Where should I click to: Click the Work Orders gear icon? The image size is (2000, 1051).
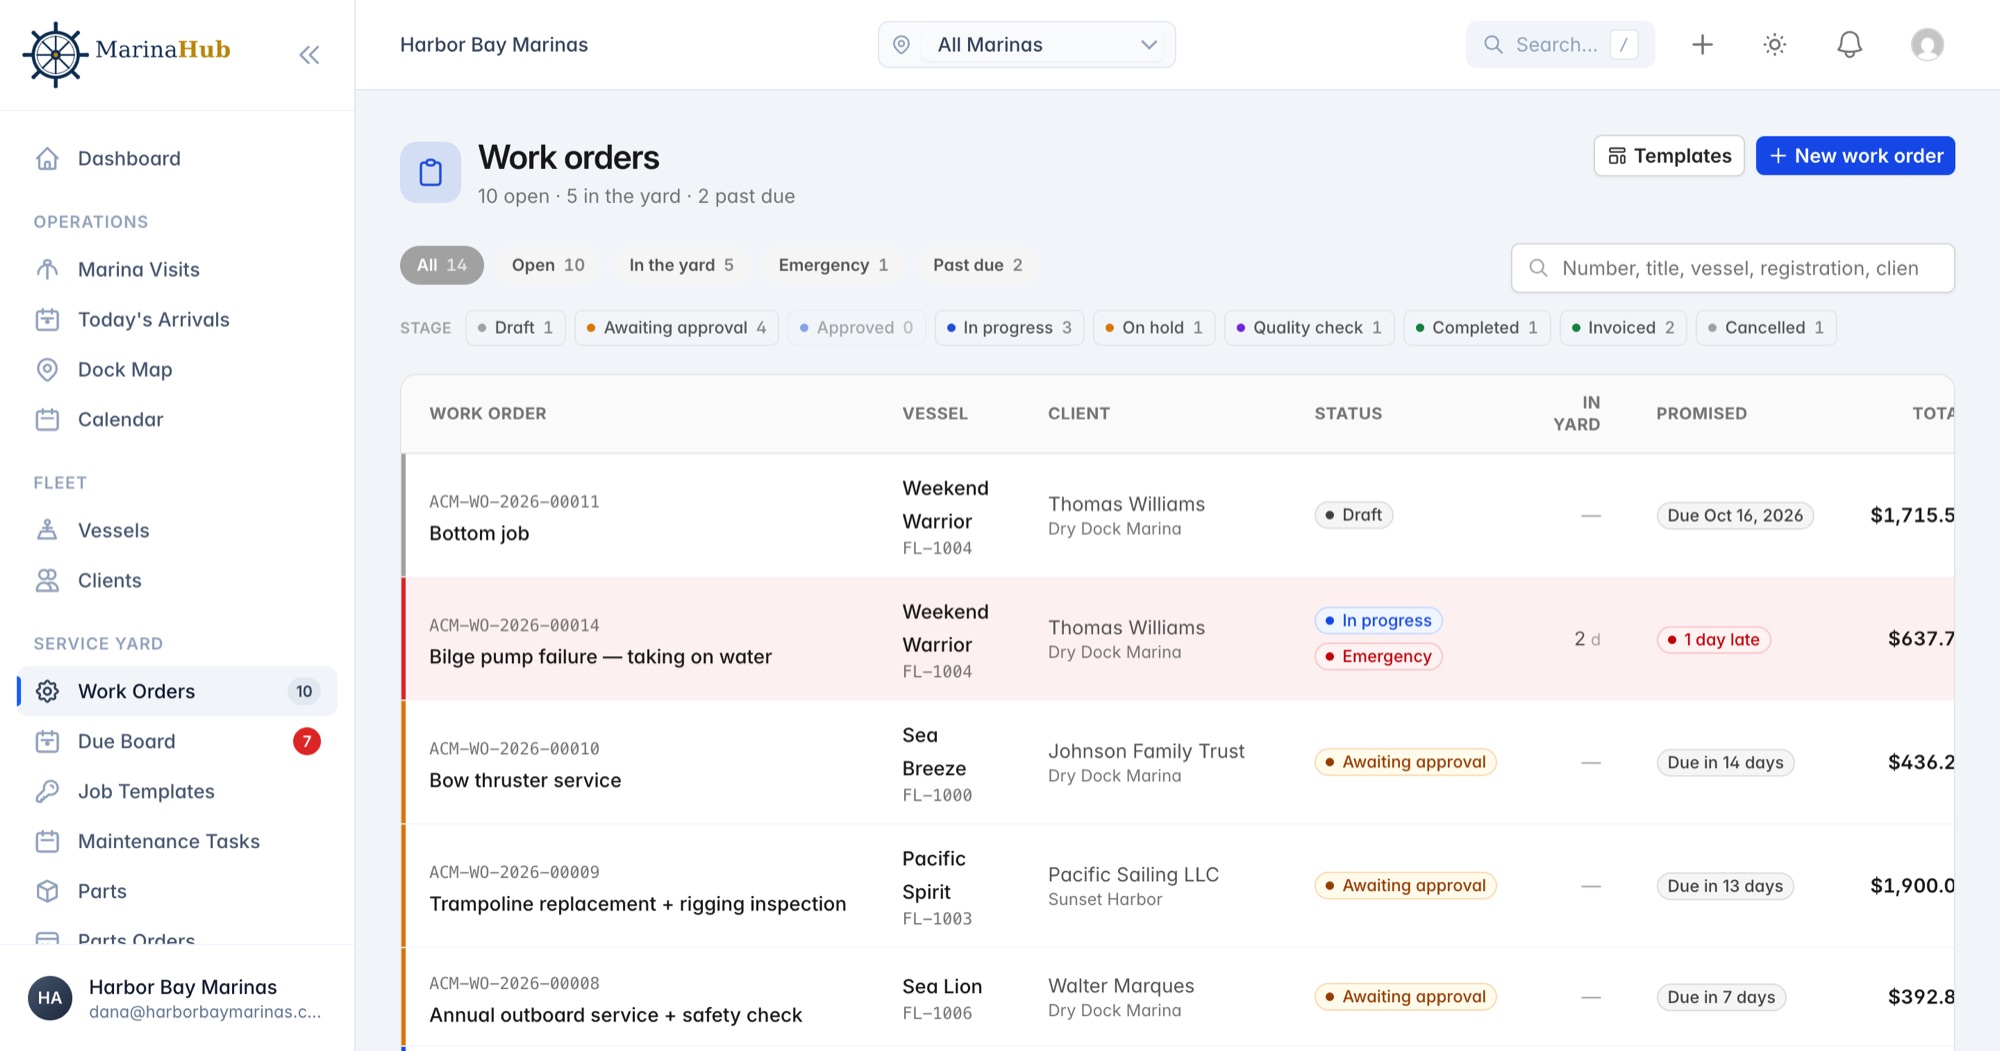click(x=47, y=691)
